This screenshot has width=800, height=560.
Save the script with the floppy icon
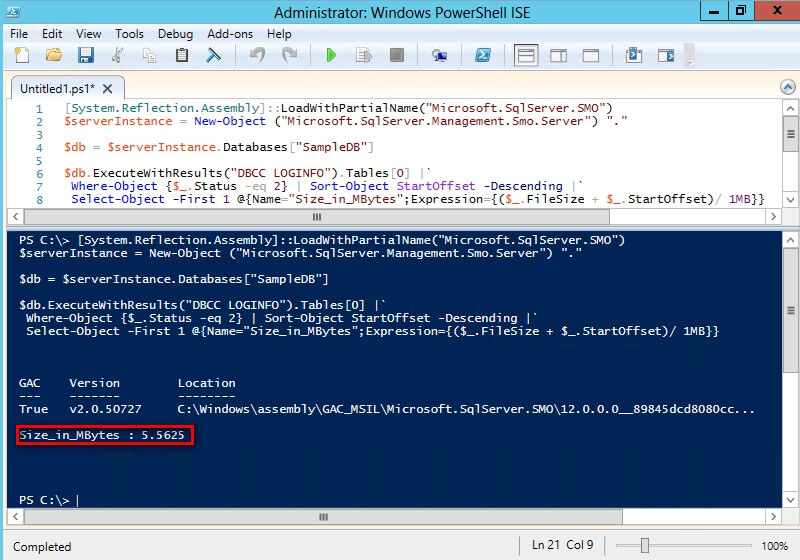[x=85, y=55]
